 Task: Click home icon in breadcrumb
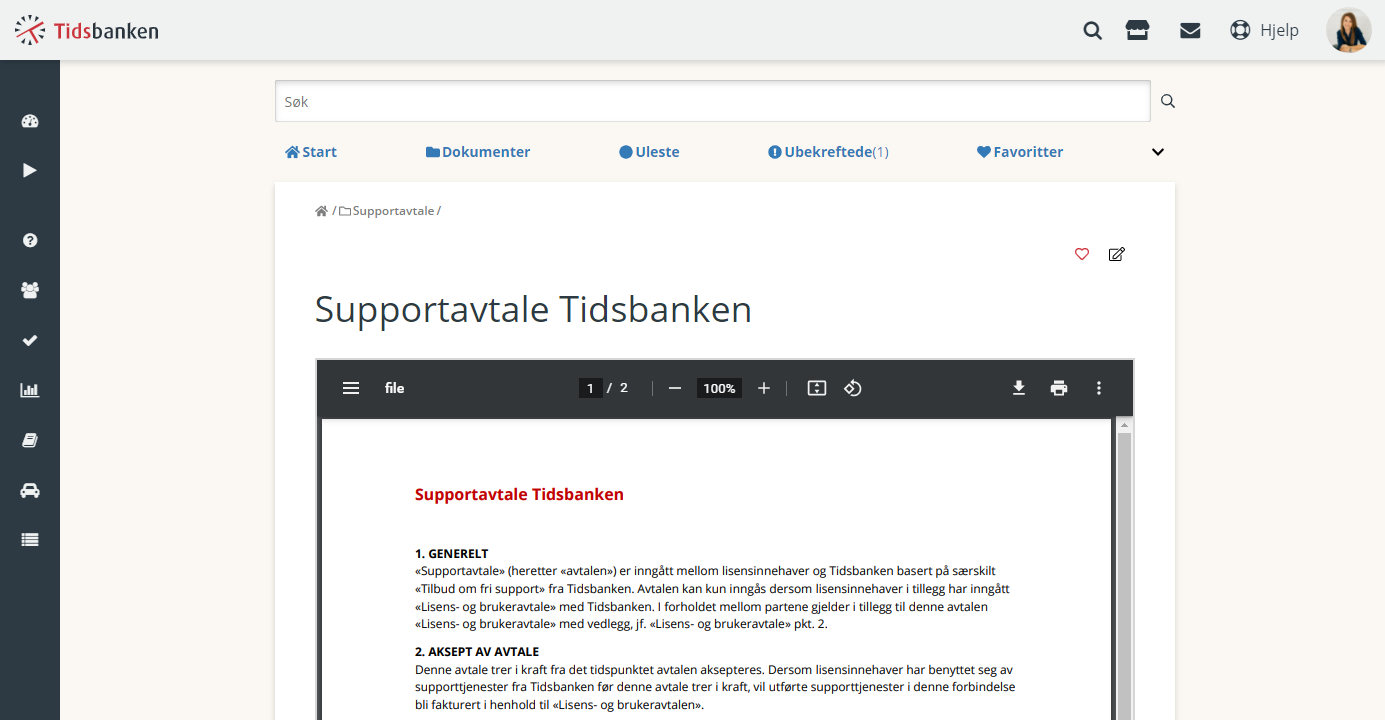(x=321, y=211)
